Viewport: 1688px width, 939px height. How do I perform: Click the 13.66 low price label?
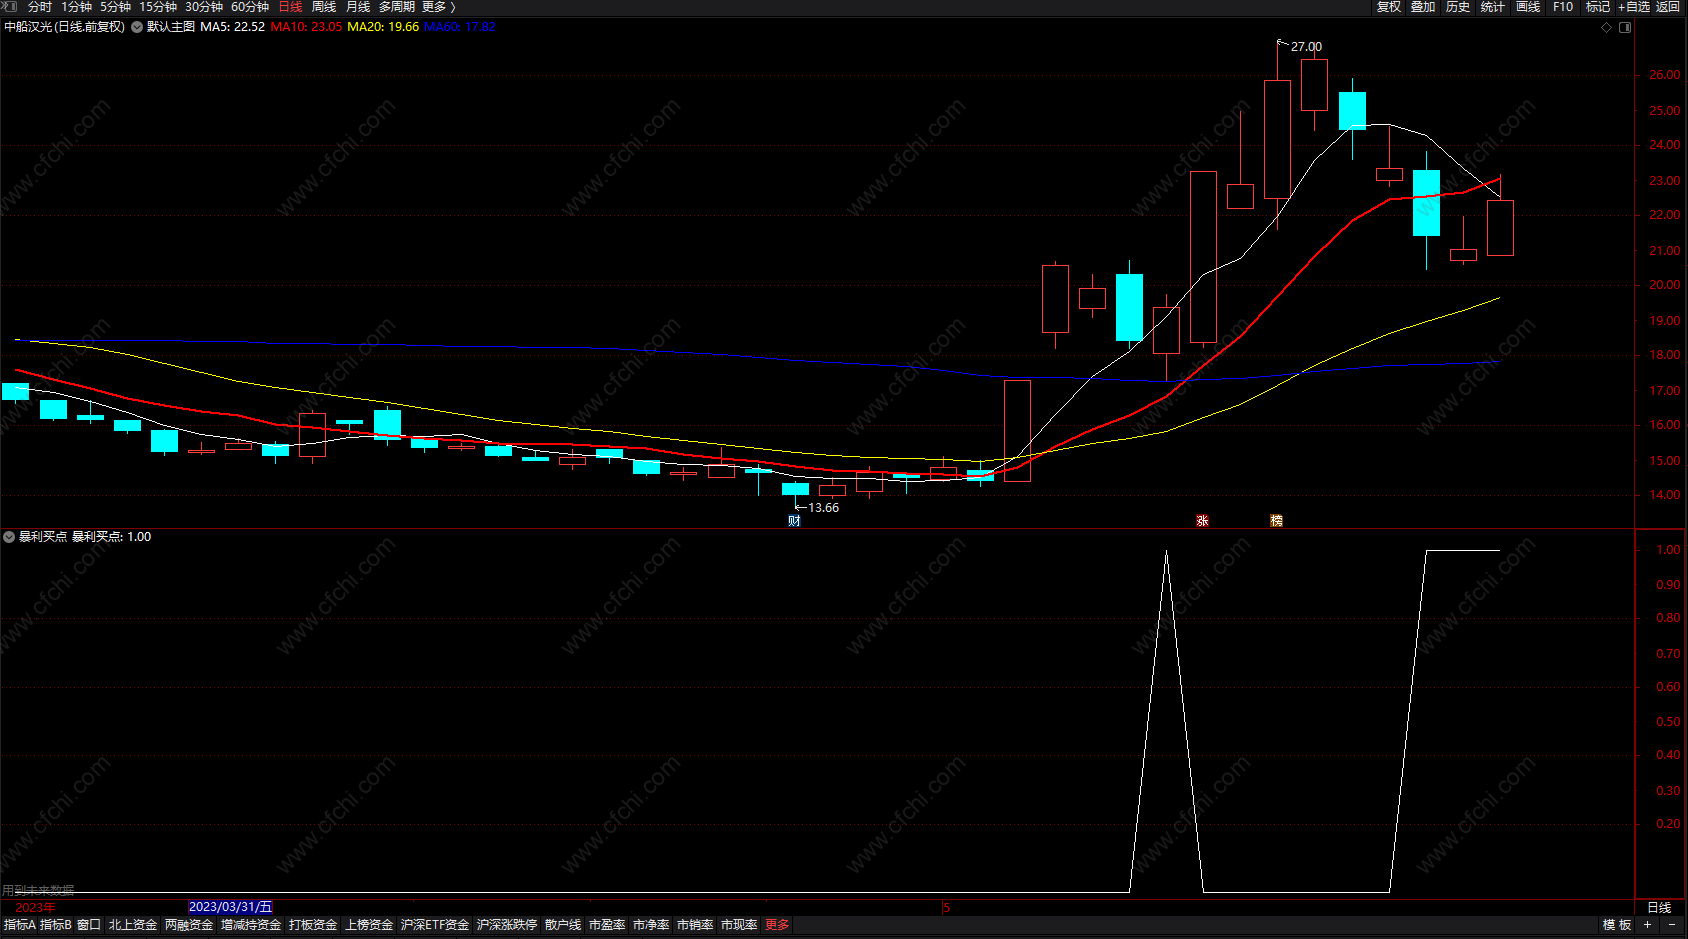point(824,507)
